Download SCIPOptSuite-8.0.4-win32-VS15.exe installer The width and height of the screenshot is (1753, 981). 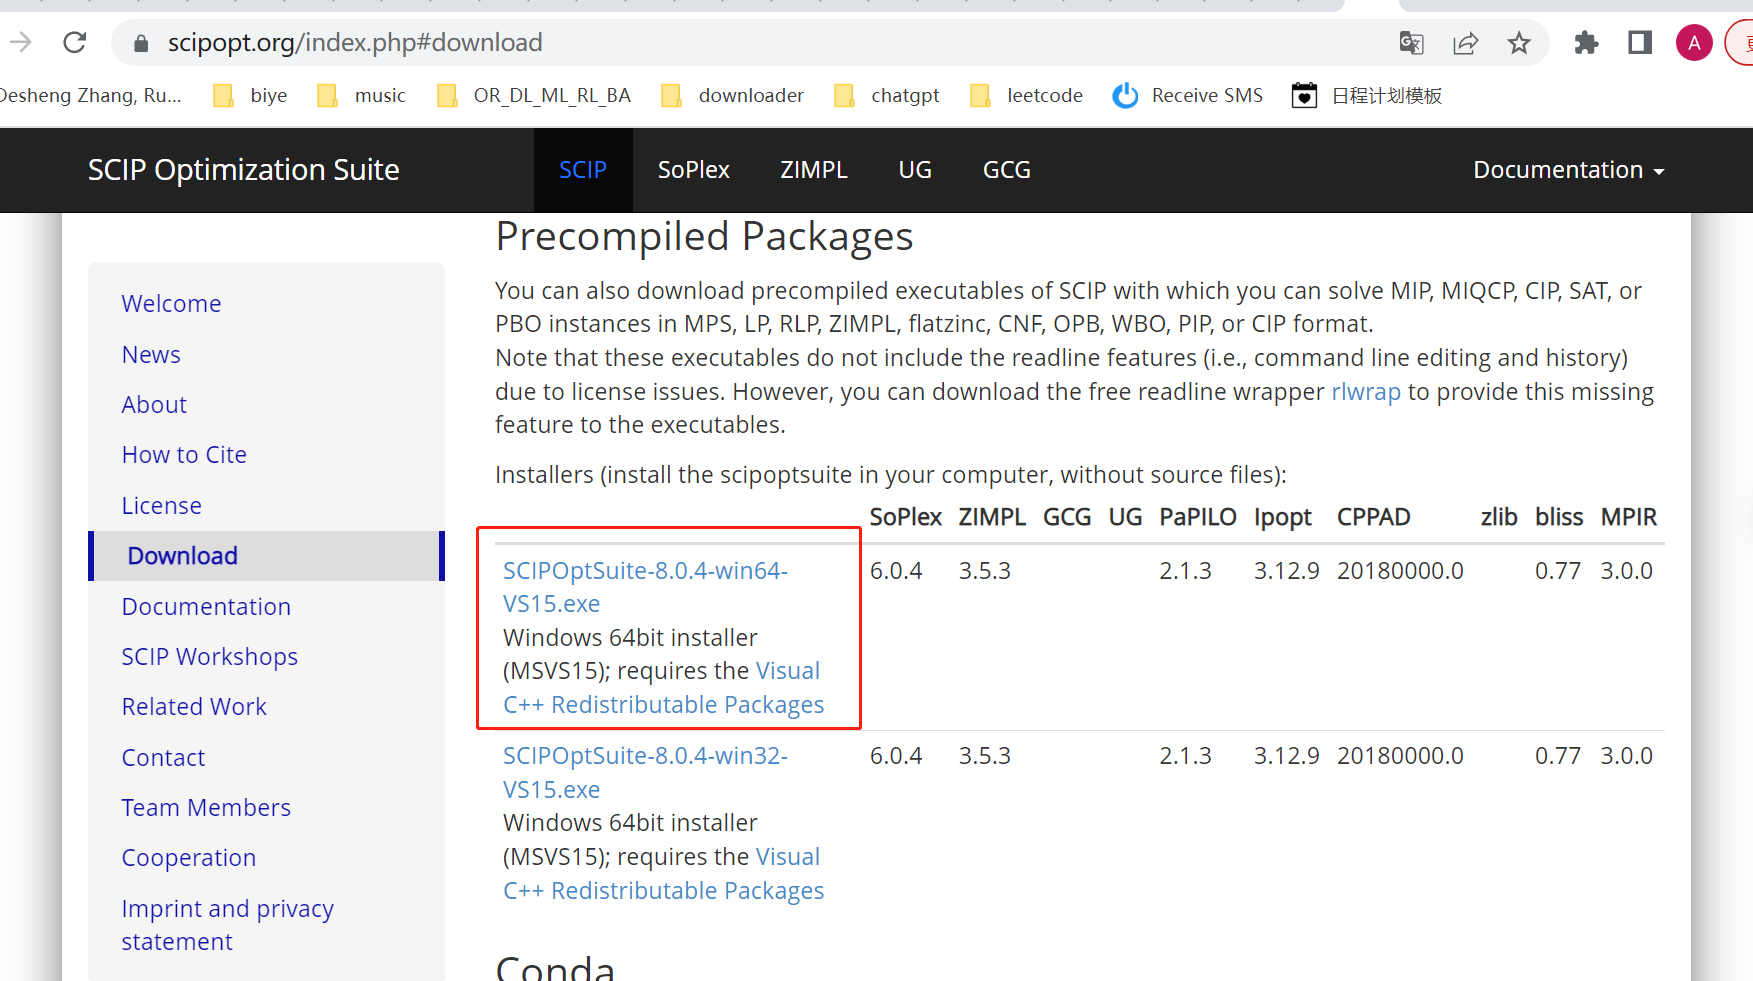[x=645, y=772]
